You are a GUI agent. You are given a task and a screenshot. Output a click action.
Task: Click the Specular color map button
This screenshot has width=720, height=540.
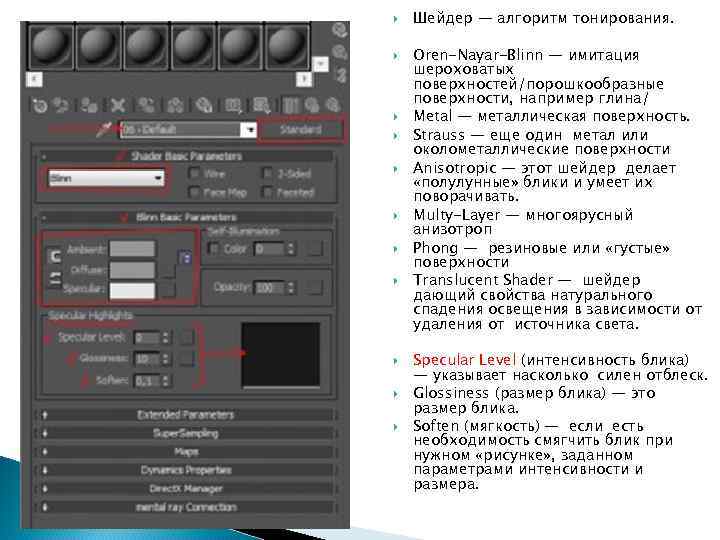click(x=168, y=290)
